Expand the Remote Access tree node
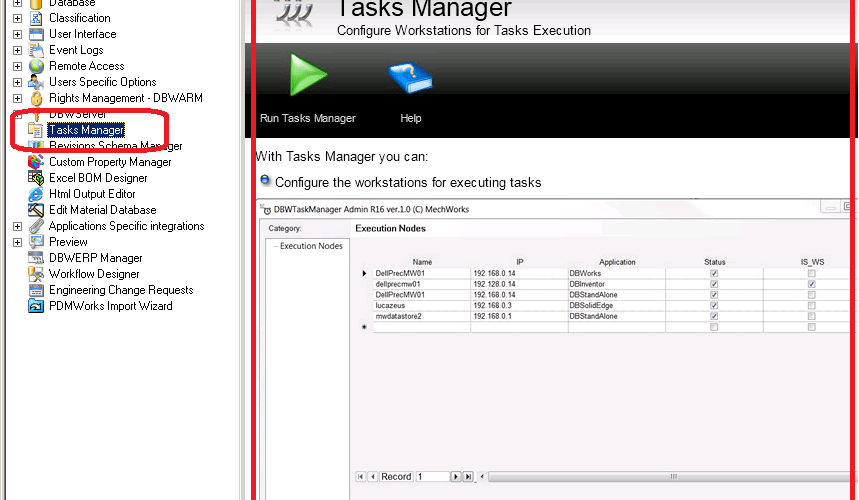Viewport: 859px width, 500px height. (x=18, y=66)
